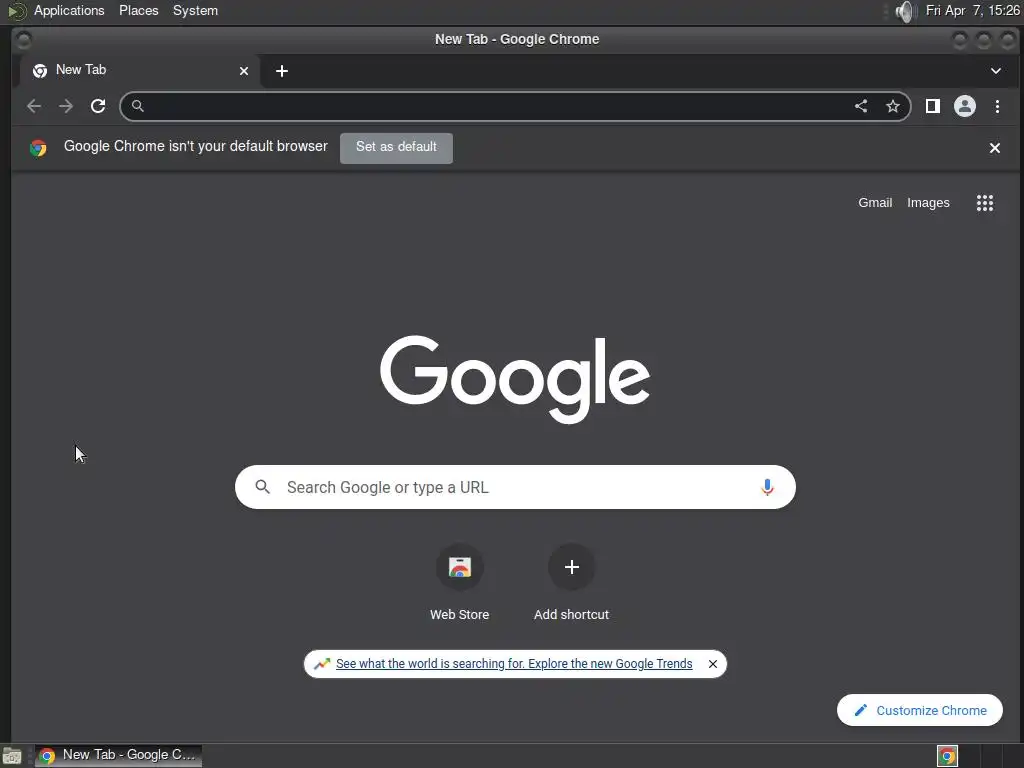Expand the tab search dropdown arrow
1024x768 pixels.
coord(995,71)
